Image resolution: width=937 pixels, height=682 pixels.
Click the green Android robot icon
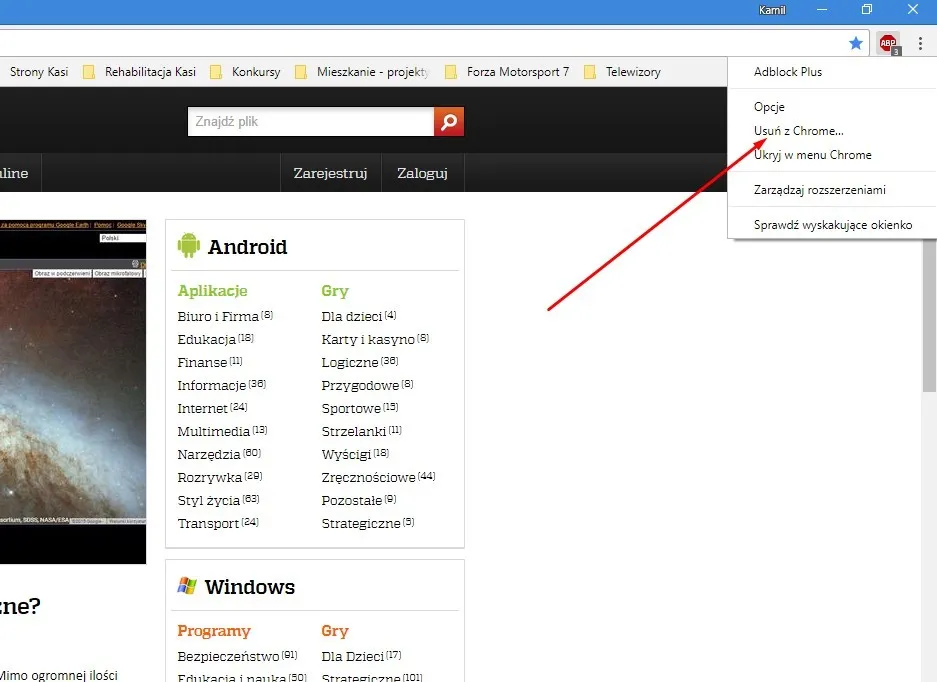pos(189,246)
